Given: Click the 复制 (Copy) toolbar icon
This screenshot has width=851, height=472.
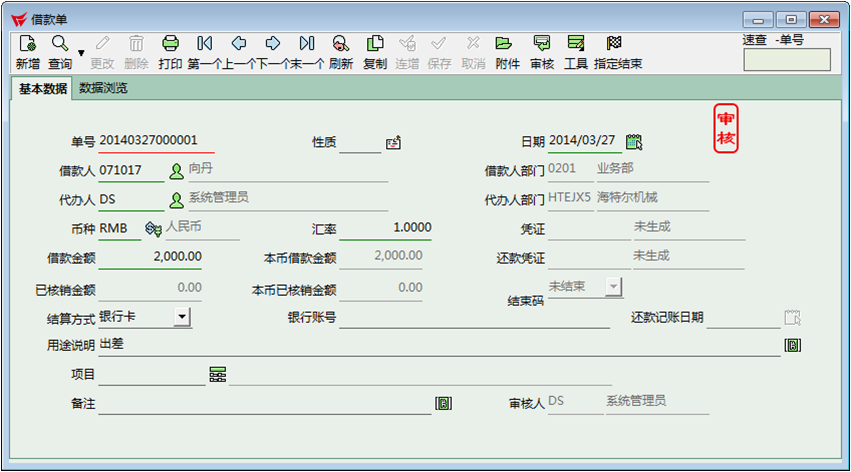Looking at the screenshot, I should pos(375,44).
